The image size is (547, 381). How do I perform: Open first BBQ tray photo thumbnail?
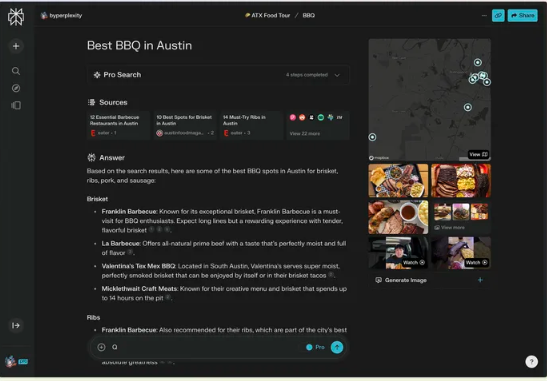[398, 181]
